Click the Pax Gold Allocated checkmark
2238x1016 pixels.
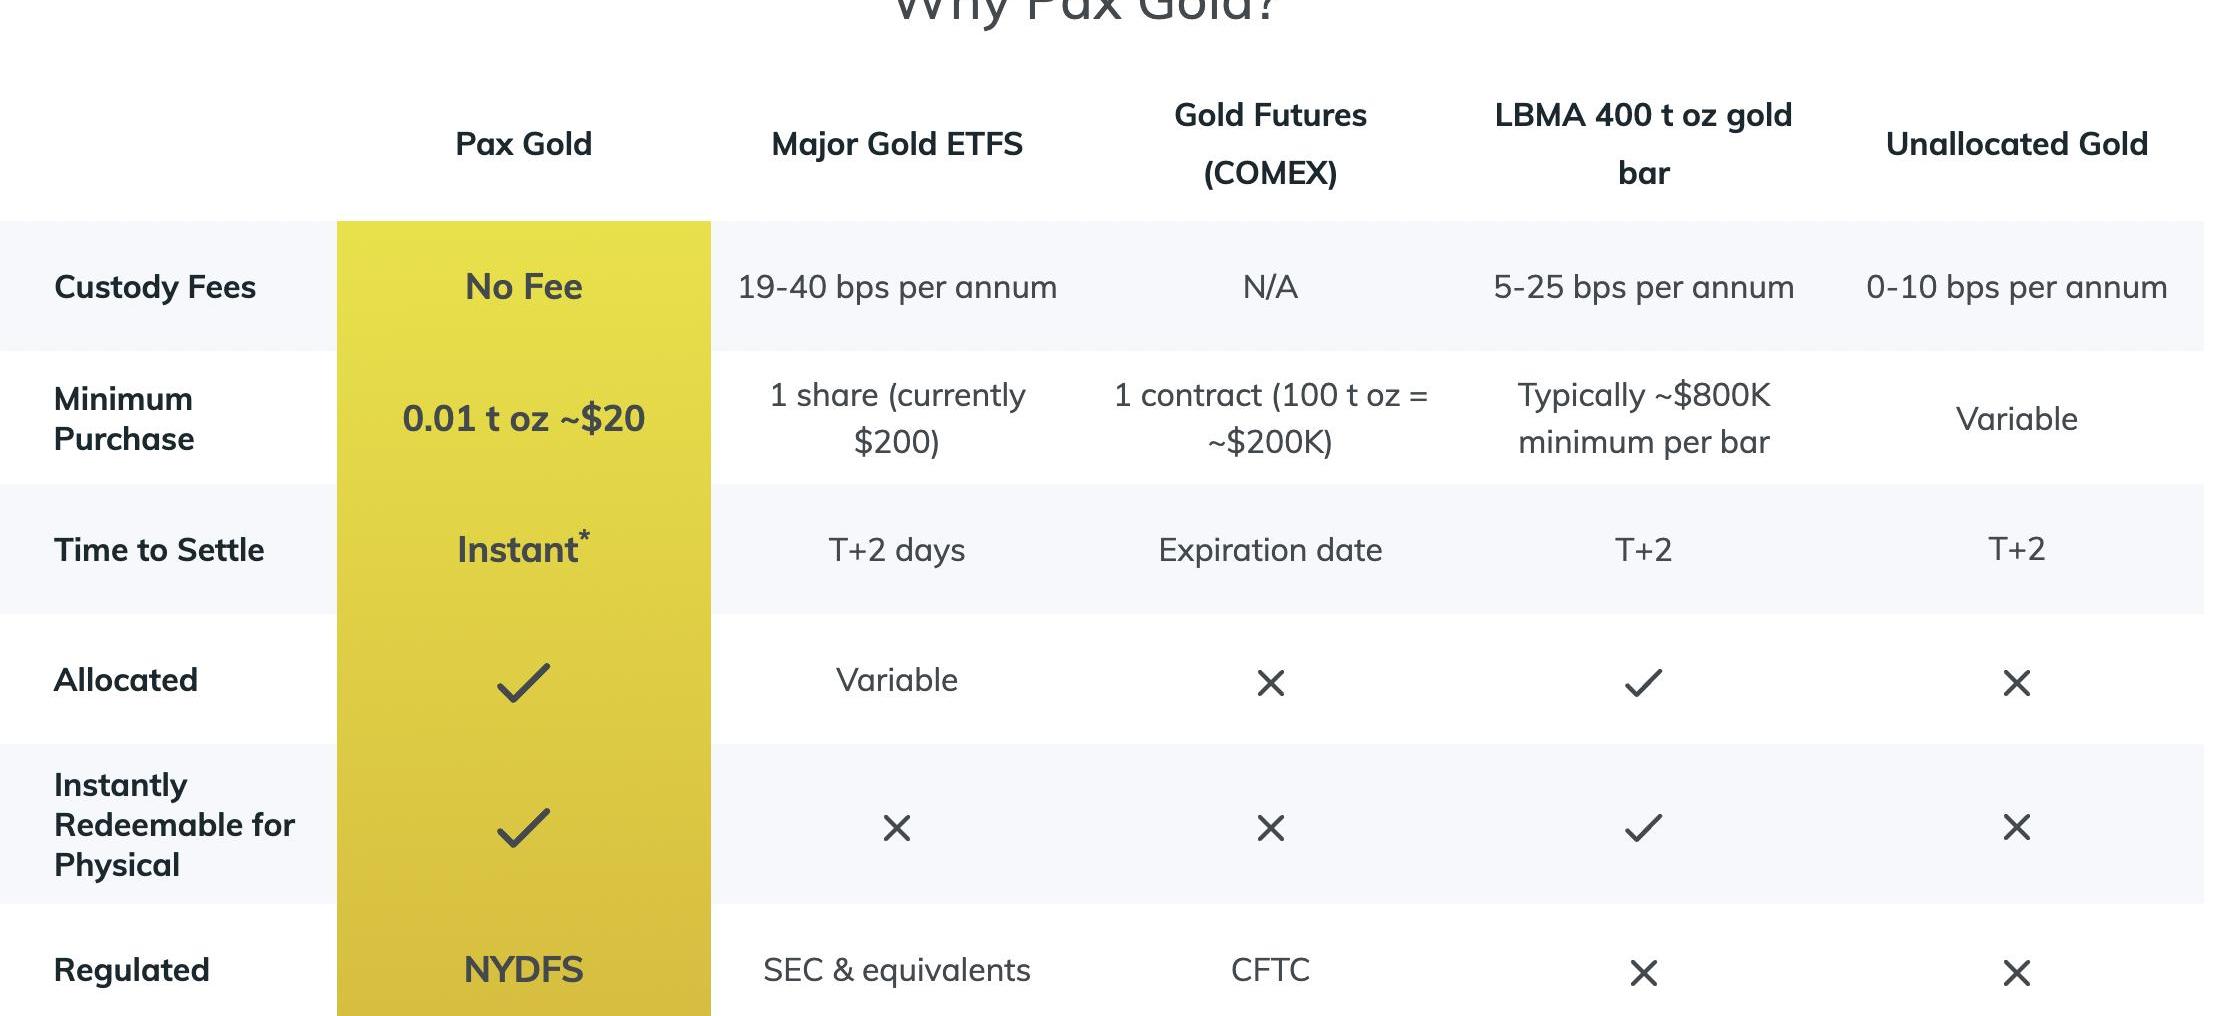(x=523, y=683)
